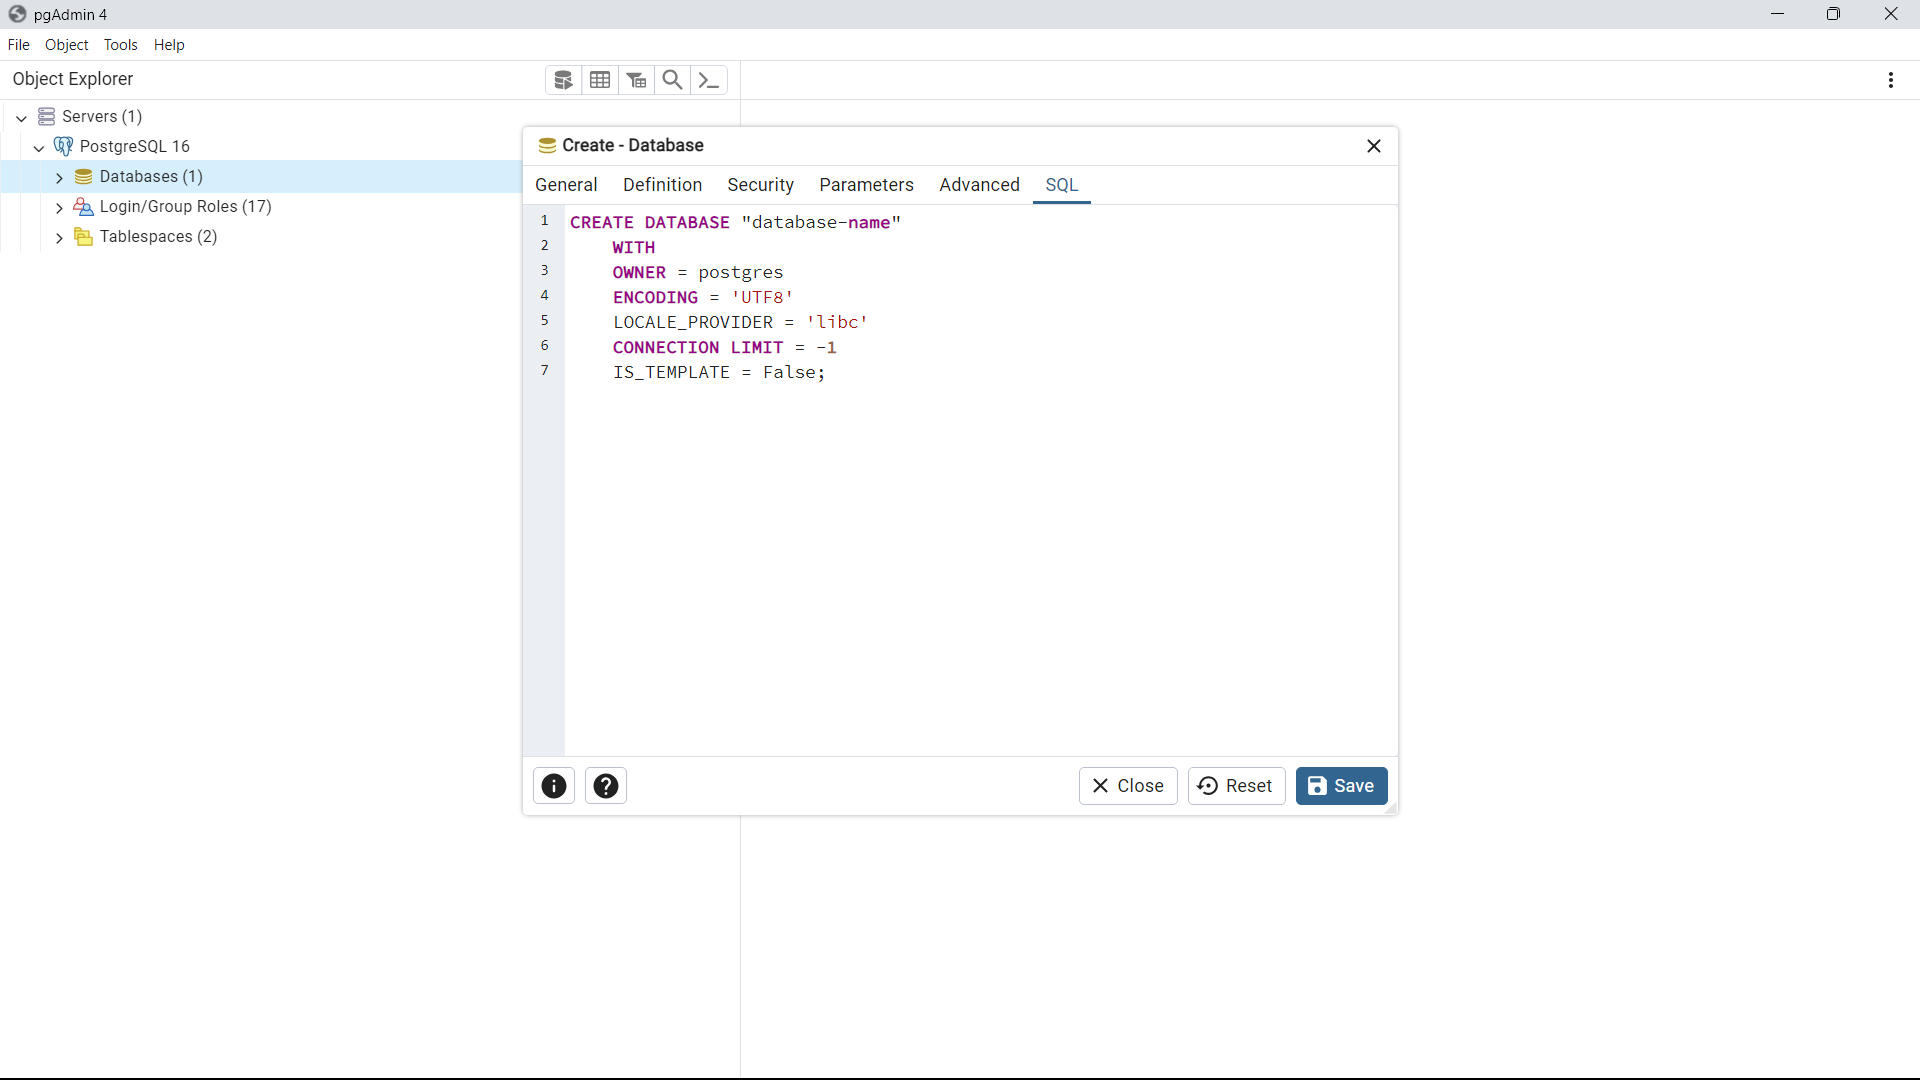Click the LOCALE_PROVIDER = 'libc' line
Screen dimensions: 1920x1080
click(740, 323)
